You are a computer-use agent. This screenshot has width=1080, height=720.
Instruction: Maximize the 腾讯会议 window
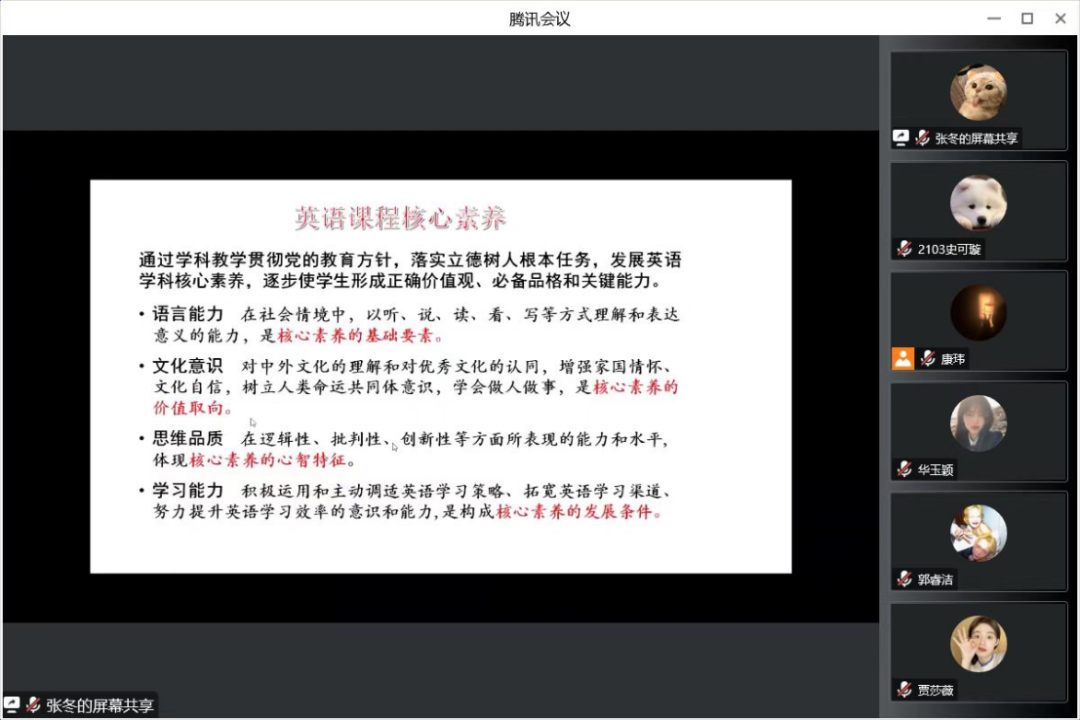point(1026,18)
